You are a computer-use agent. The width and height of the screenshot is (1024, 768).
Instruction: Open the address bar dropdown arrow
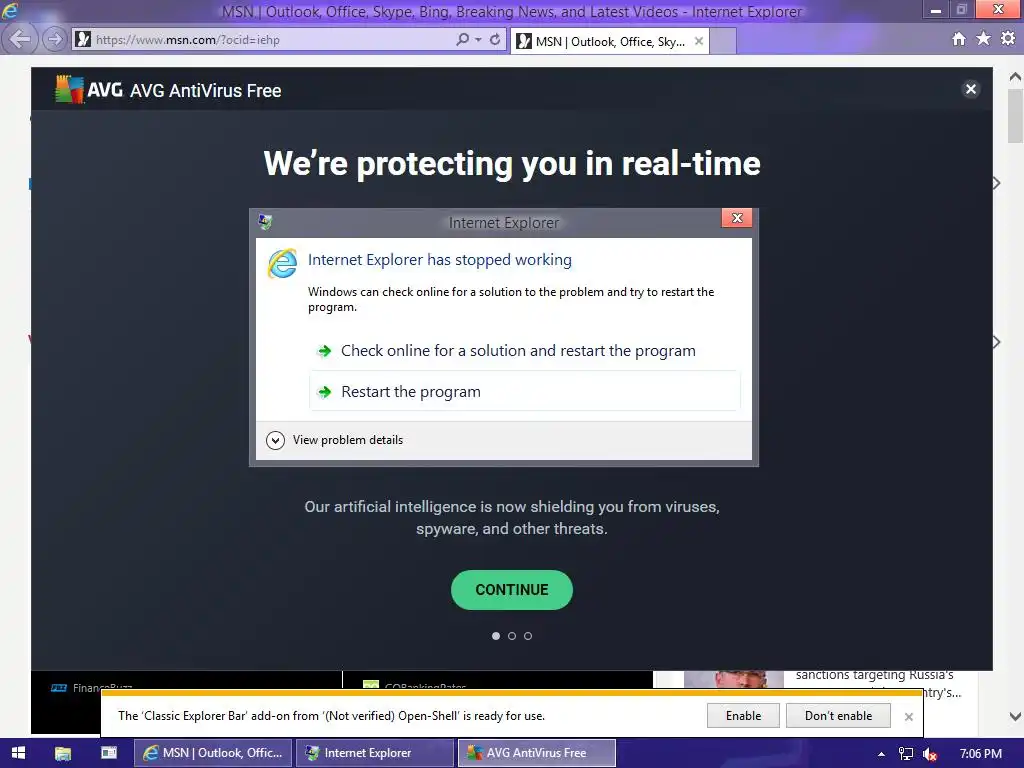[478, 40]
